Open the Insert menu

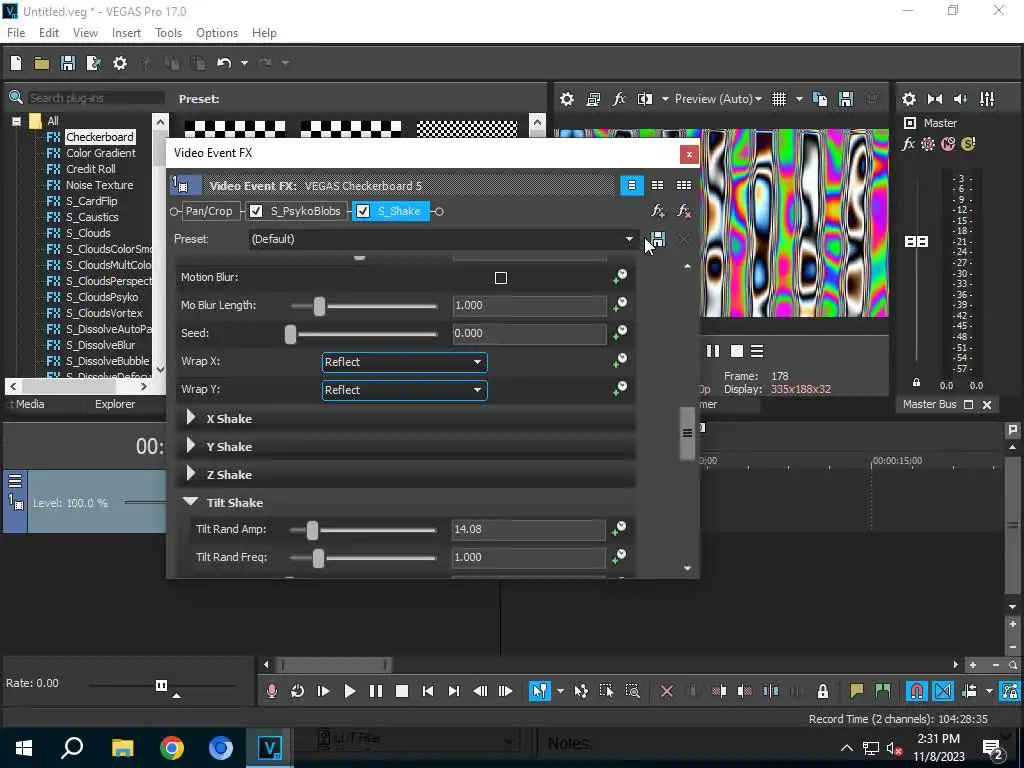[x=126, y=33]
